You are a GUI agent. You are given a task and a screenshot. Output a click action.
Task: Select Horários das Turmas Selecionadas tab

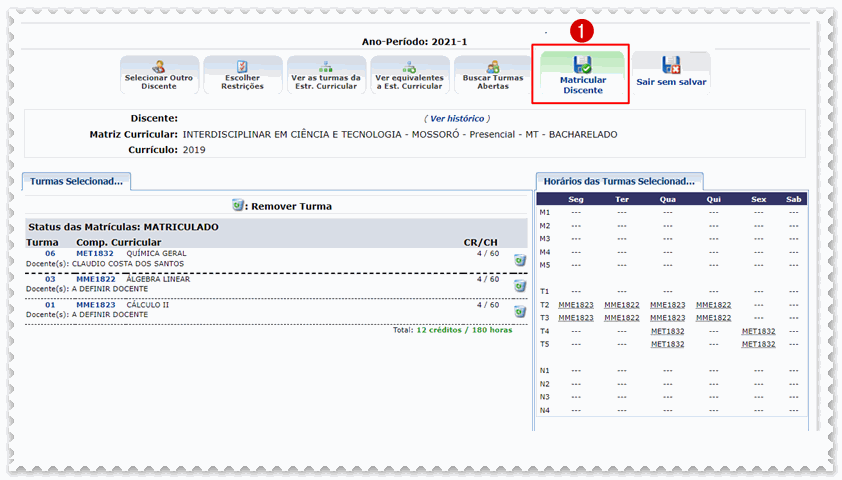(x=619, y=181)
